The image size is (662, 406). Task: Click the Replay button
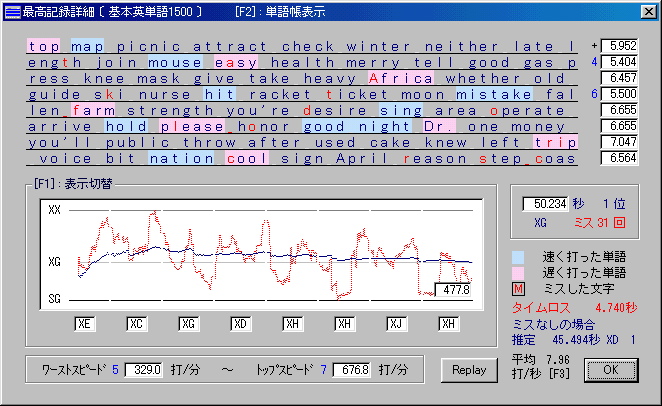469,370
